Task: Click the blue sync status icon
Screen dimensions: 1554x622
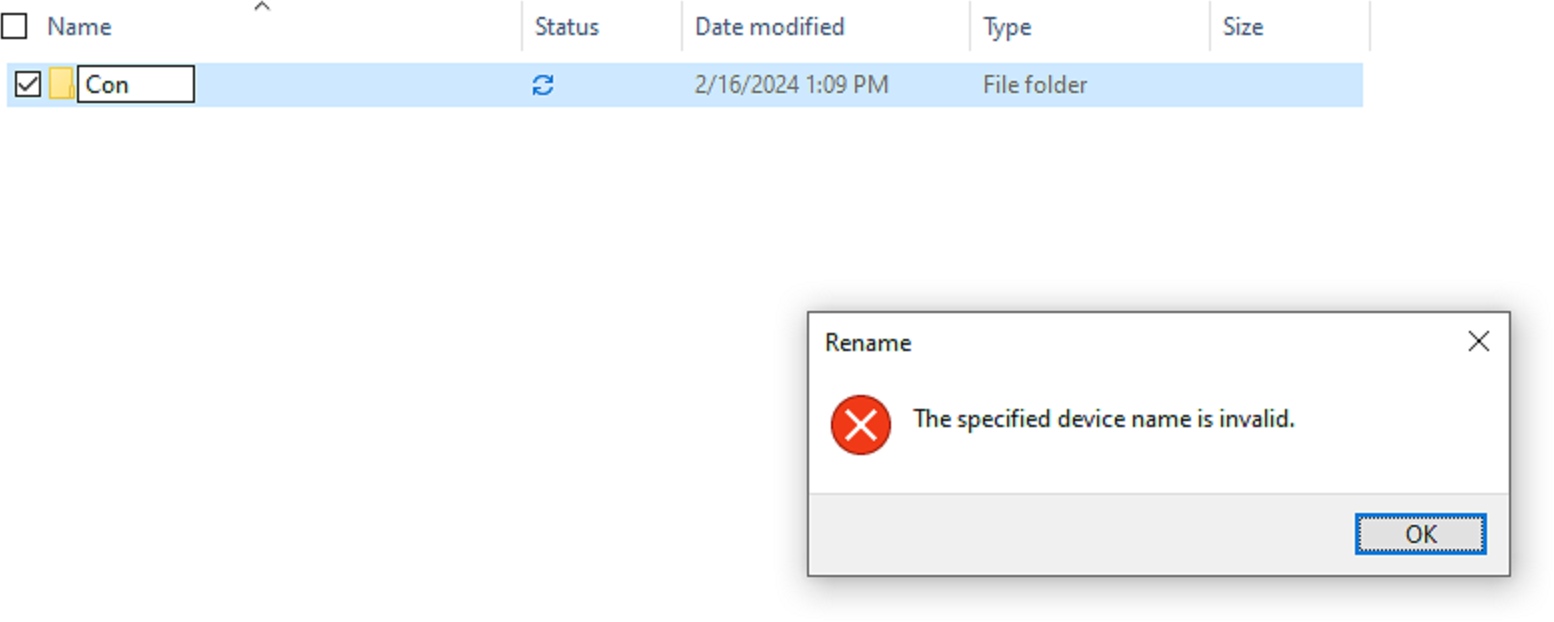Action: [x=543, y=86]
